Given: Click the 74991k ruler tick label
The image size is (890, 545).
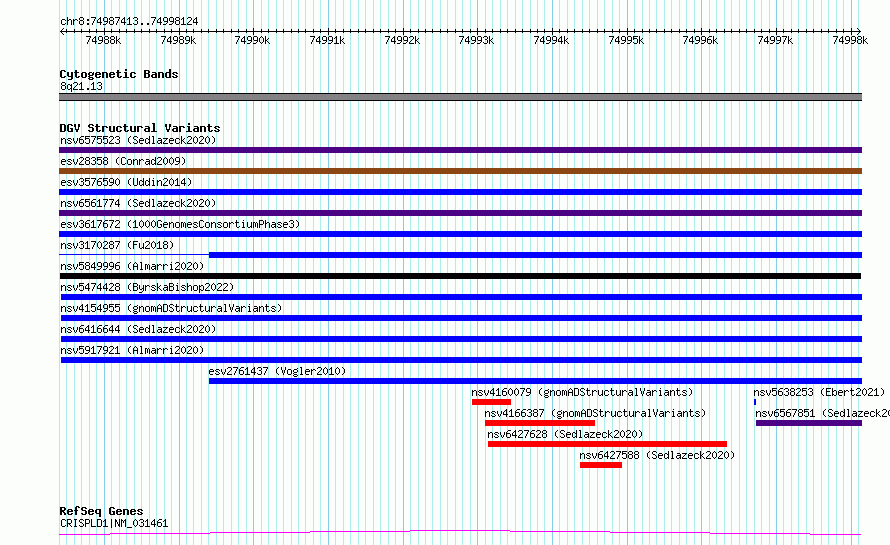Looking at the screenshot, I should [x=327, y=40].
